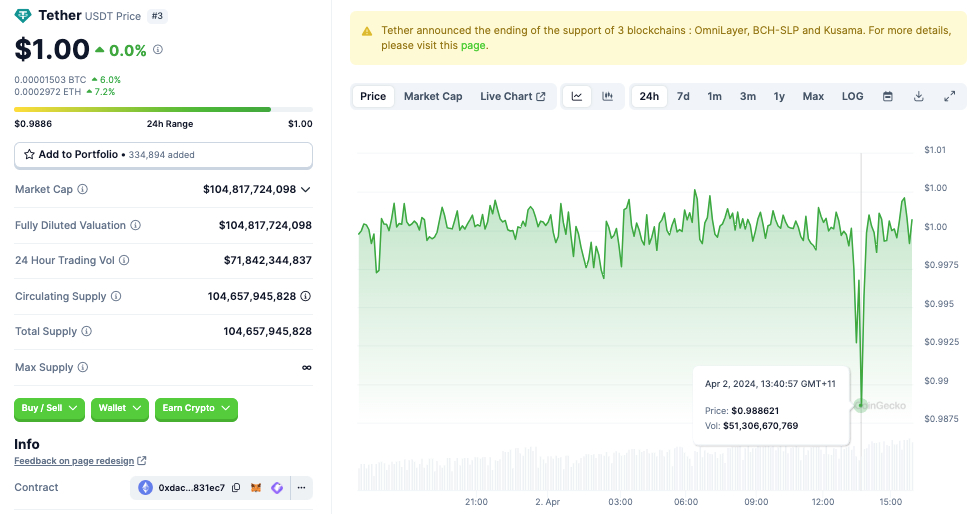This screenshot has height=514, width=973.
Task: Expand chart to fullscreen
Action: point(949,96)
